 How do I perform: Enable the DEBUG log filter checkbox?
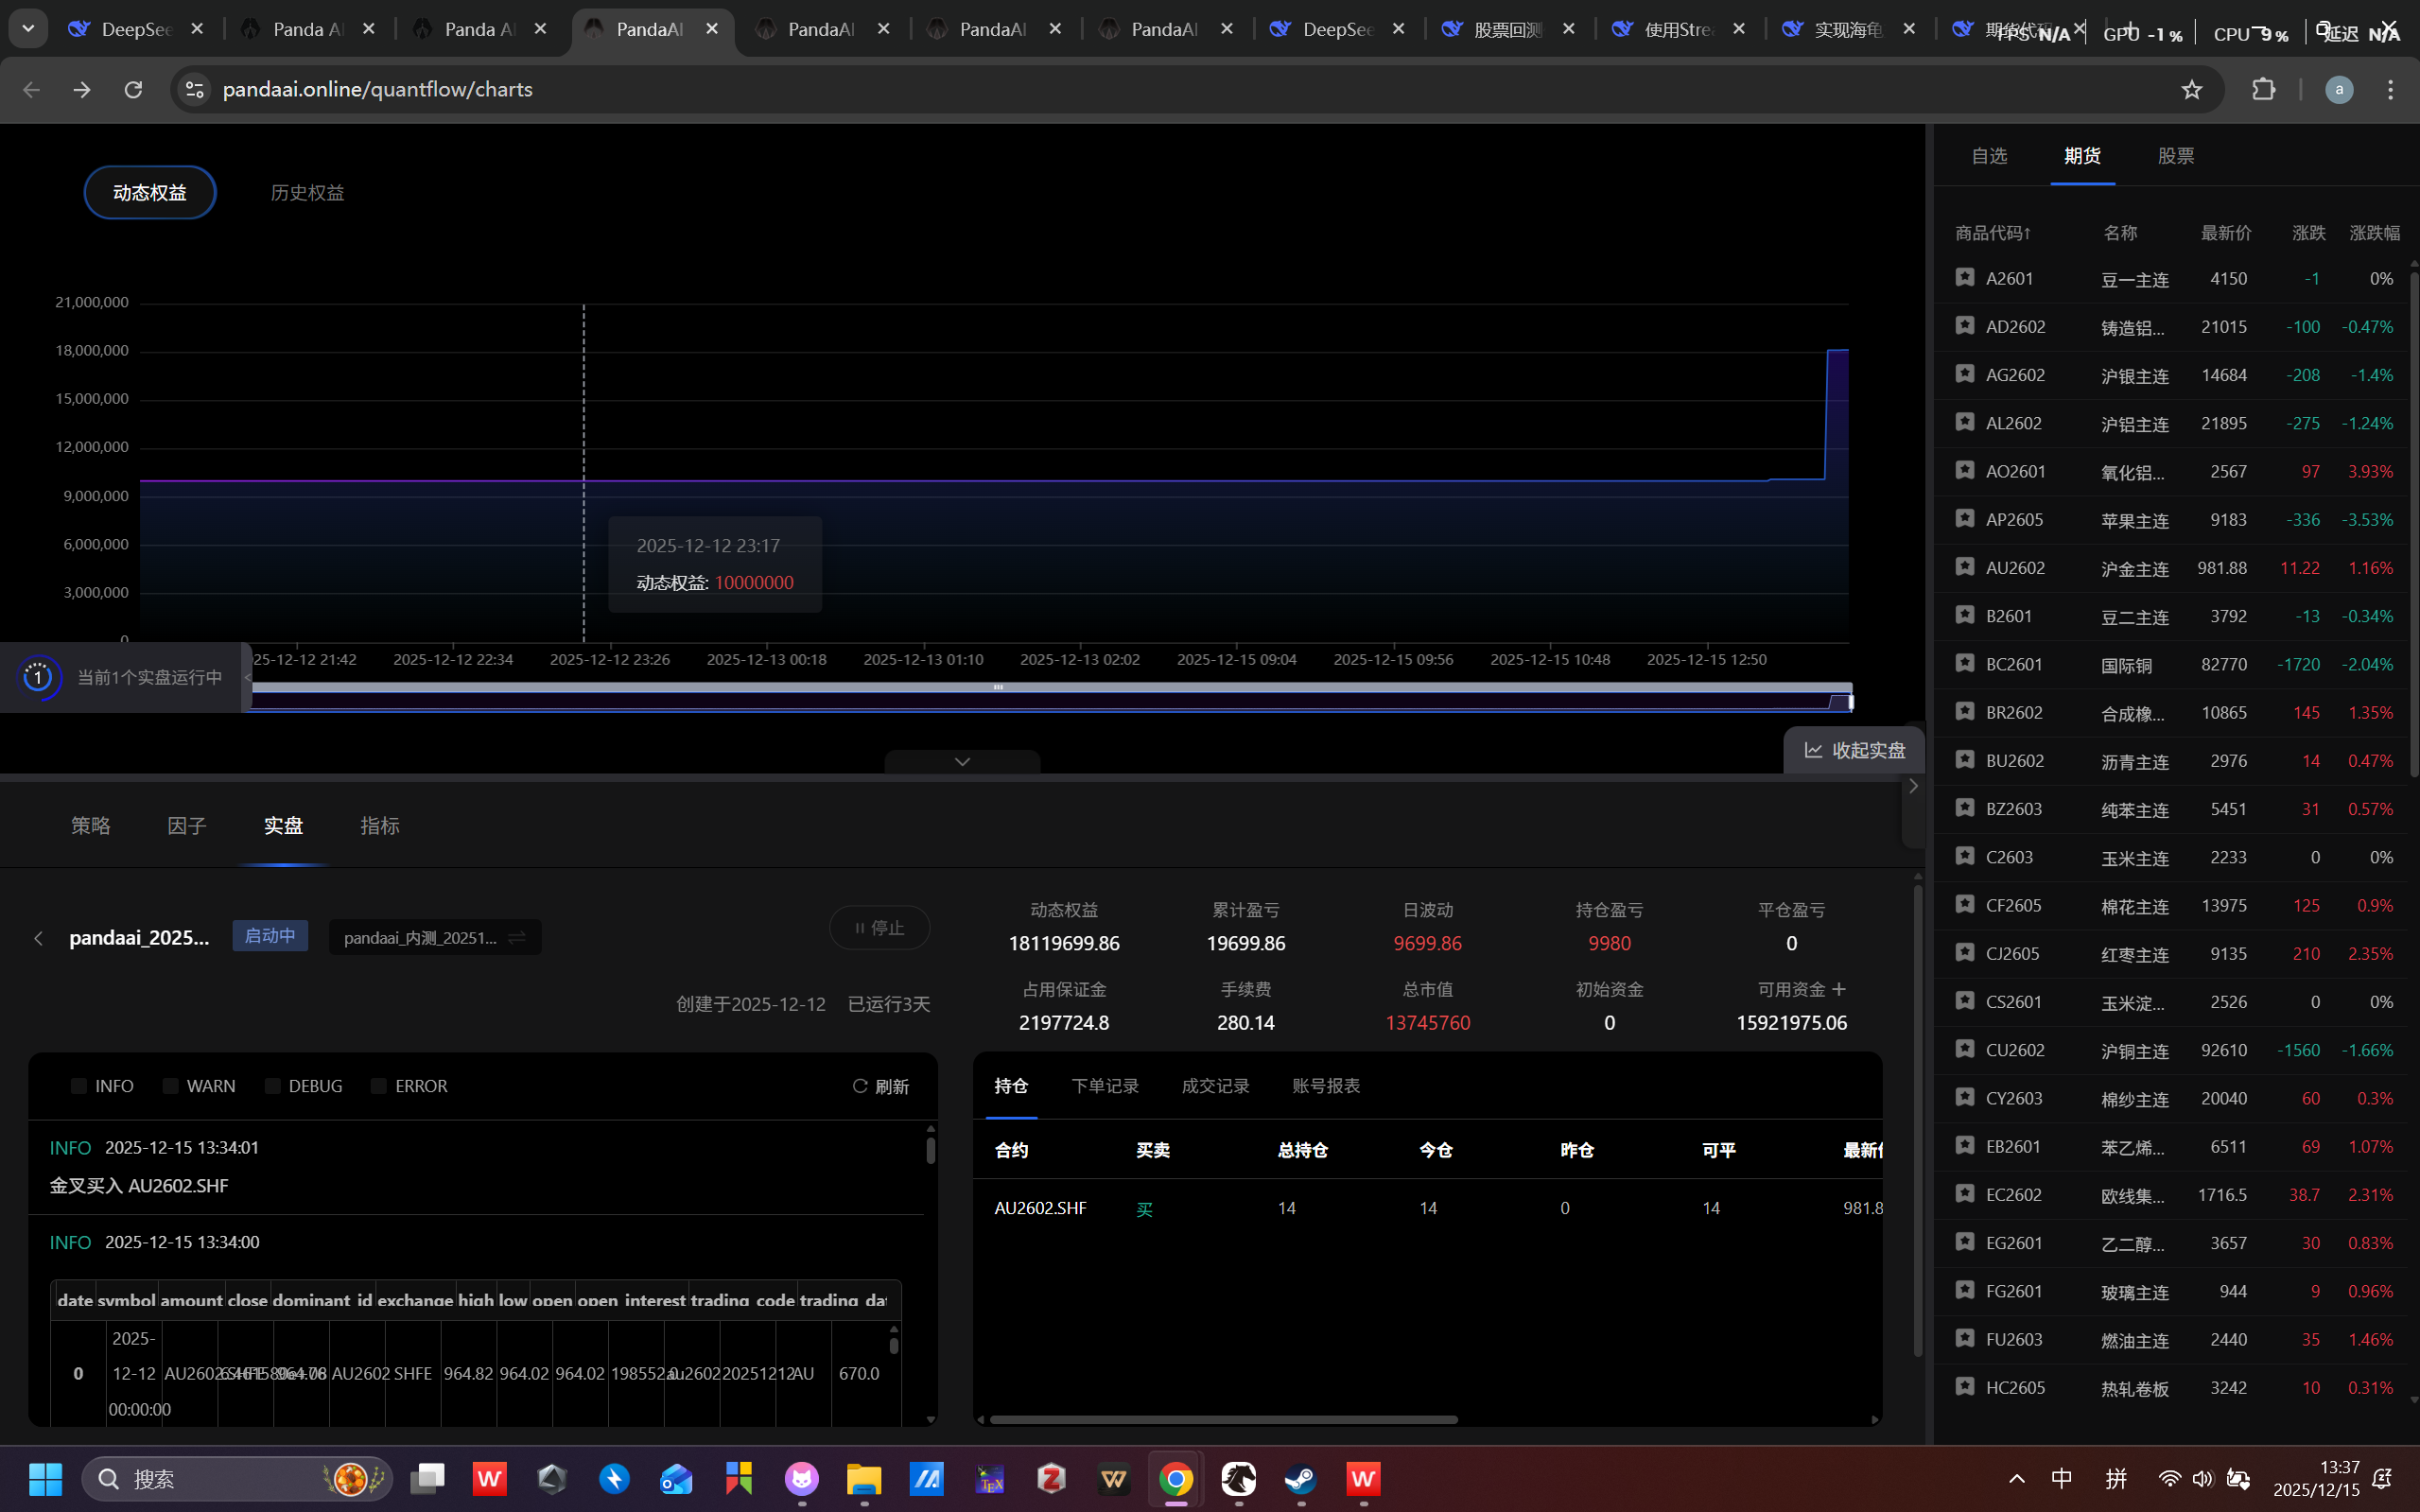pyautogui.click(x=273, y=1086)
